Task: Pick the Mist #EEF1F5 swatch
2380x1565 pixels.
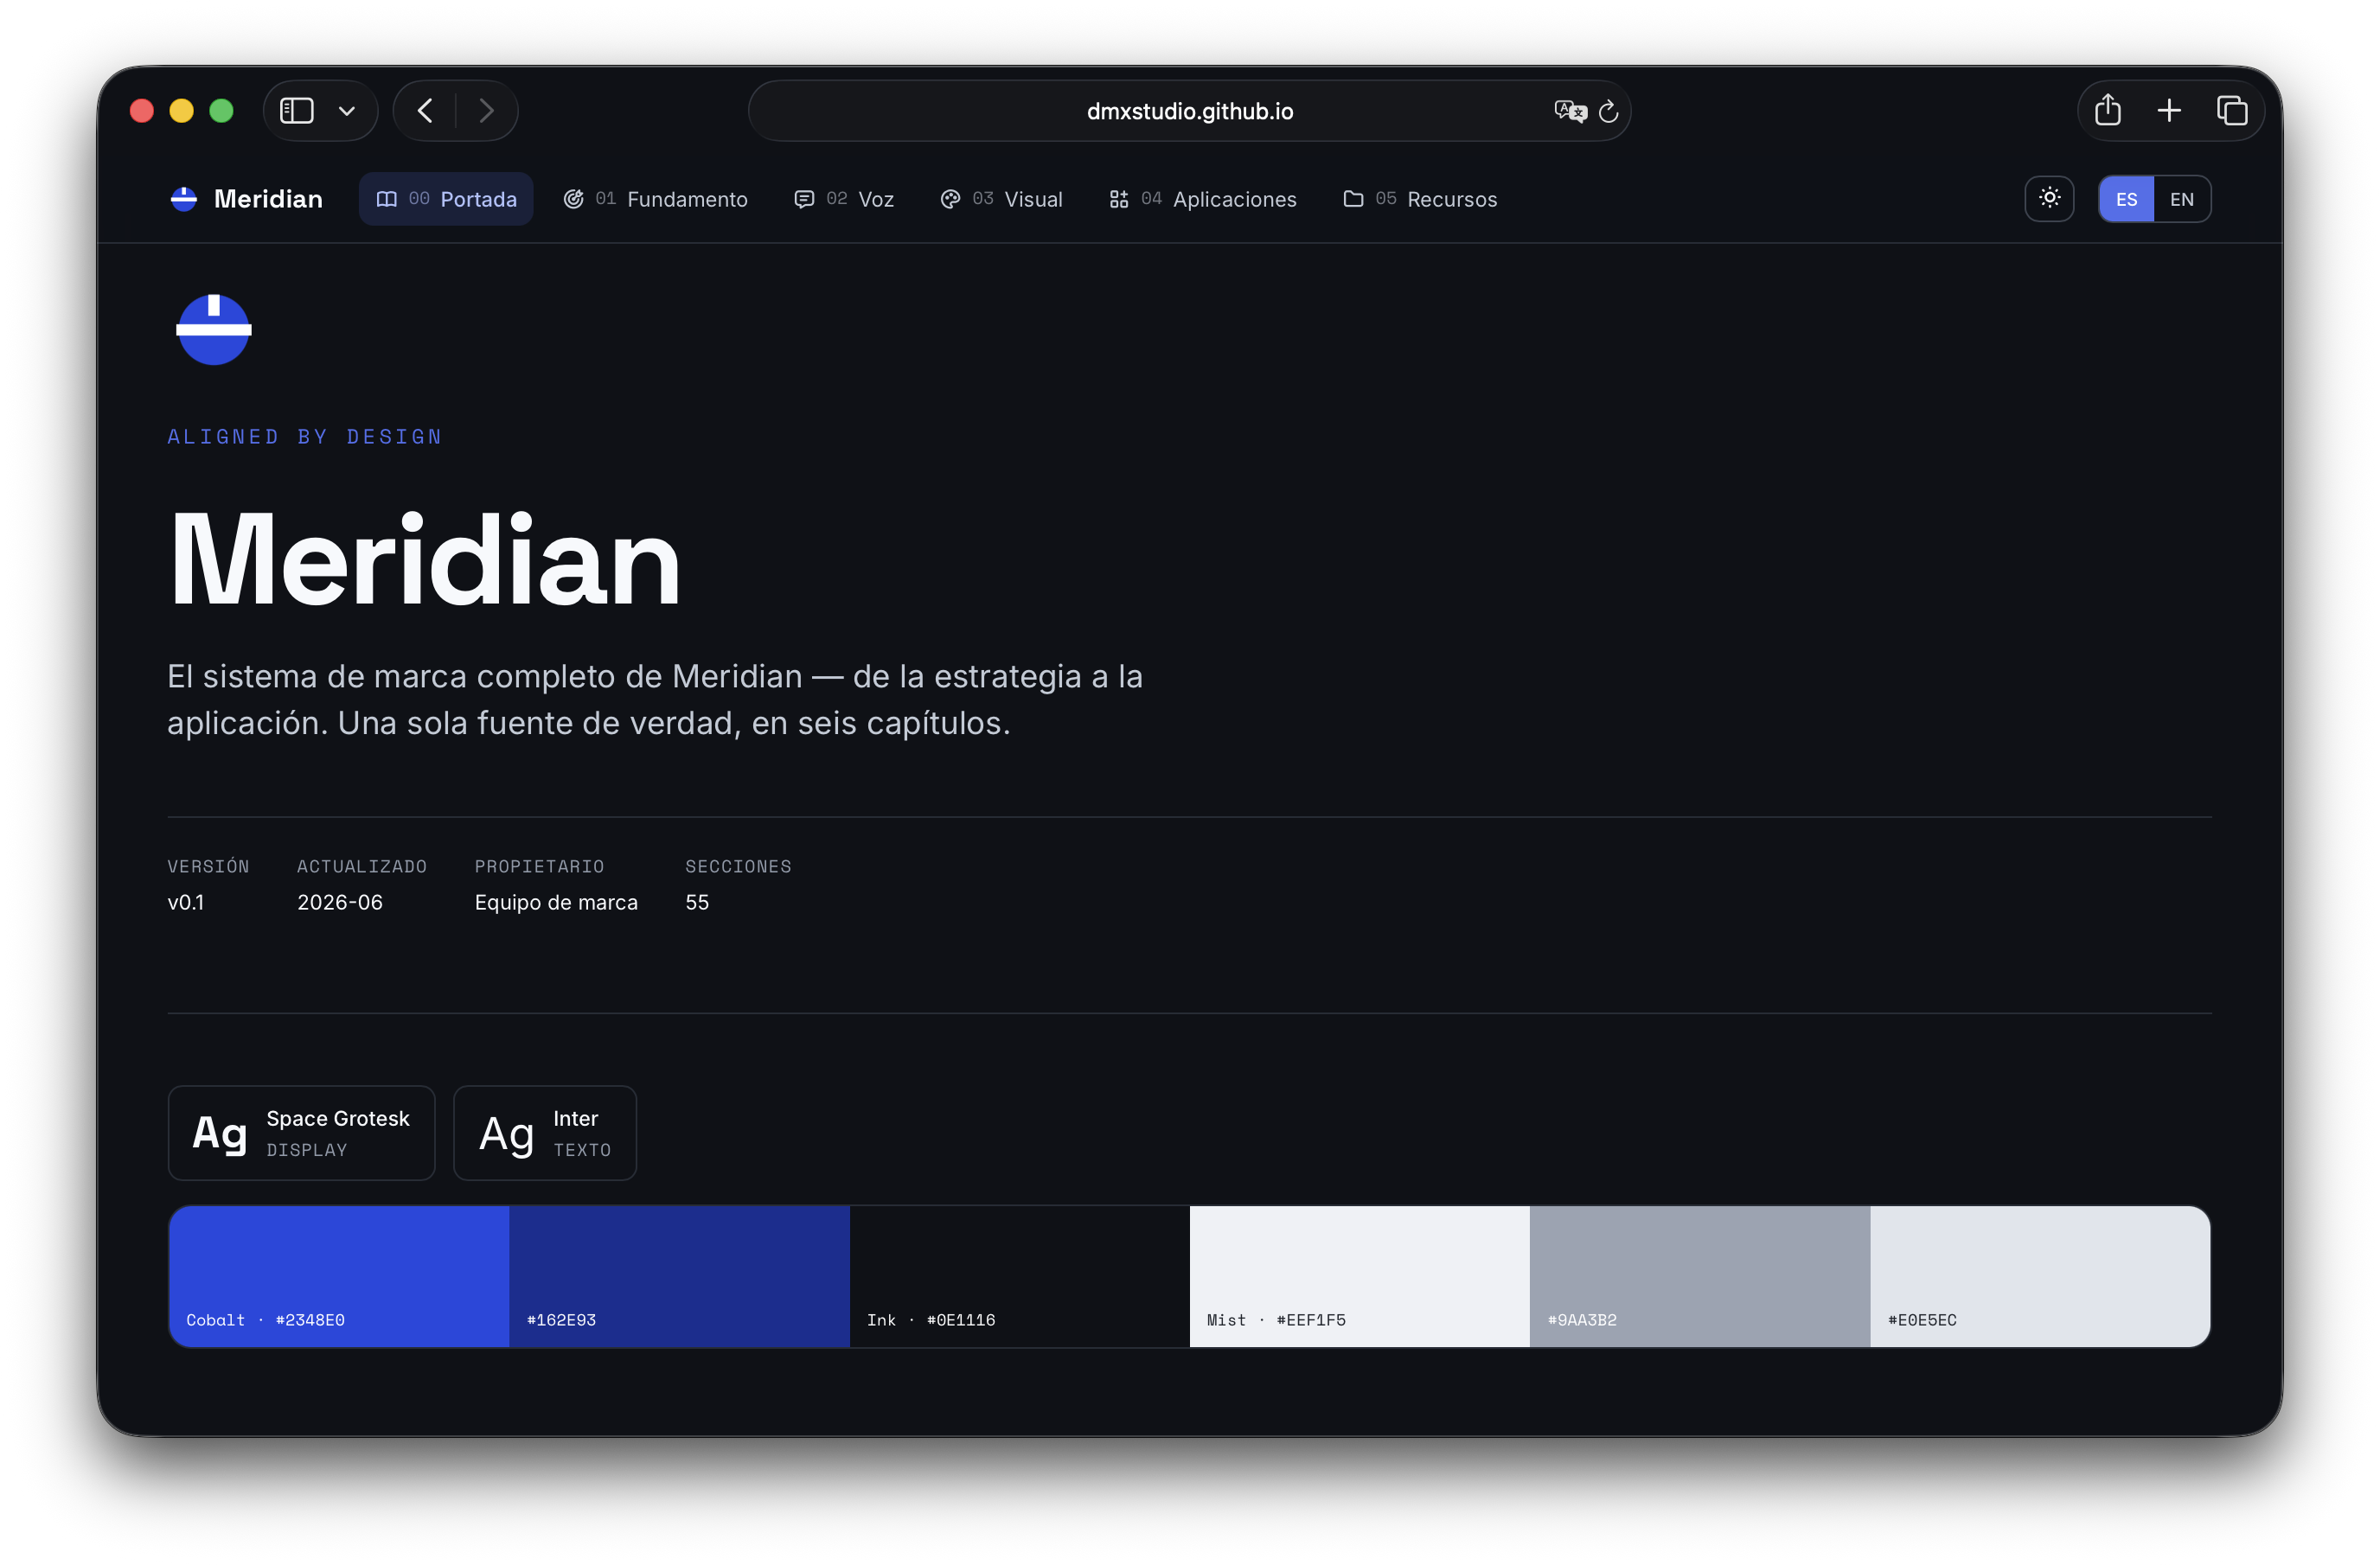Action: pos(1360,1277)
